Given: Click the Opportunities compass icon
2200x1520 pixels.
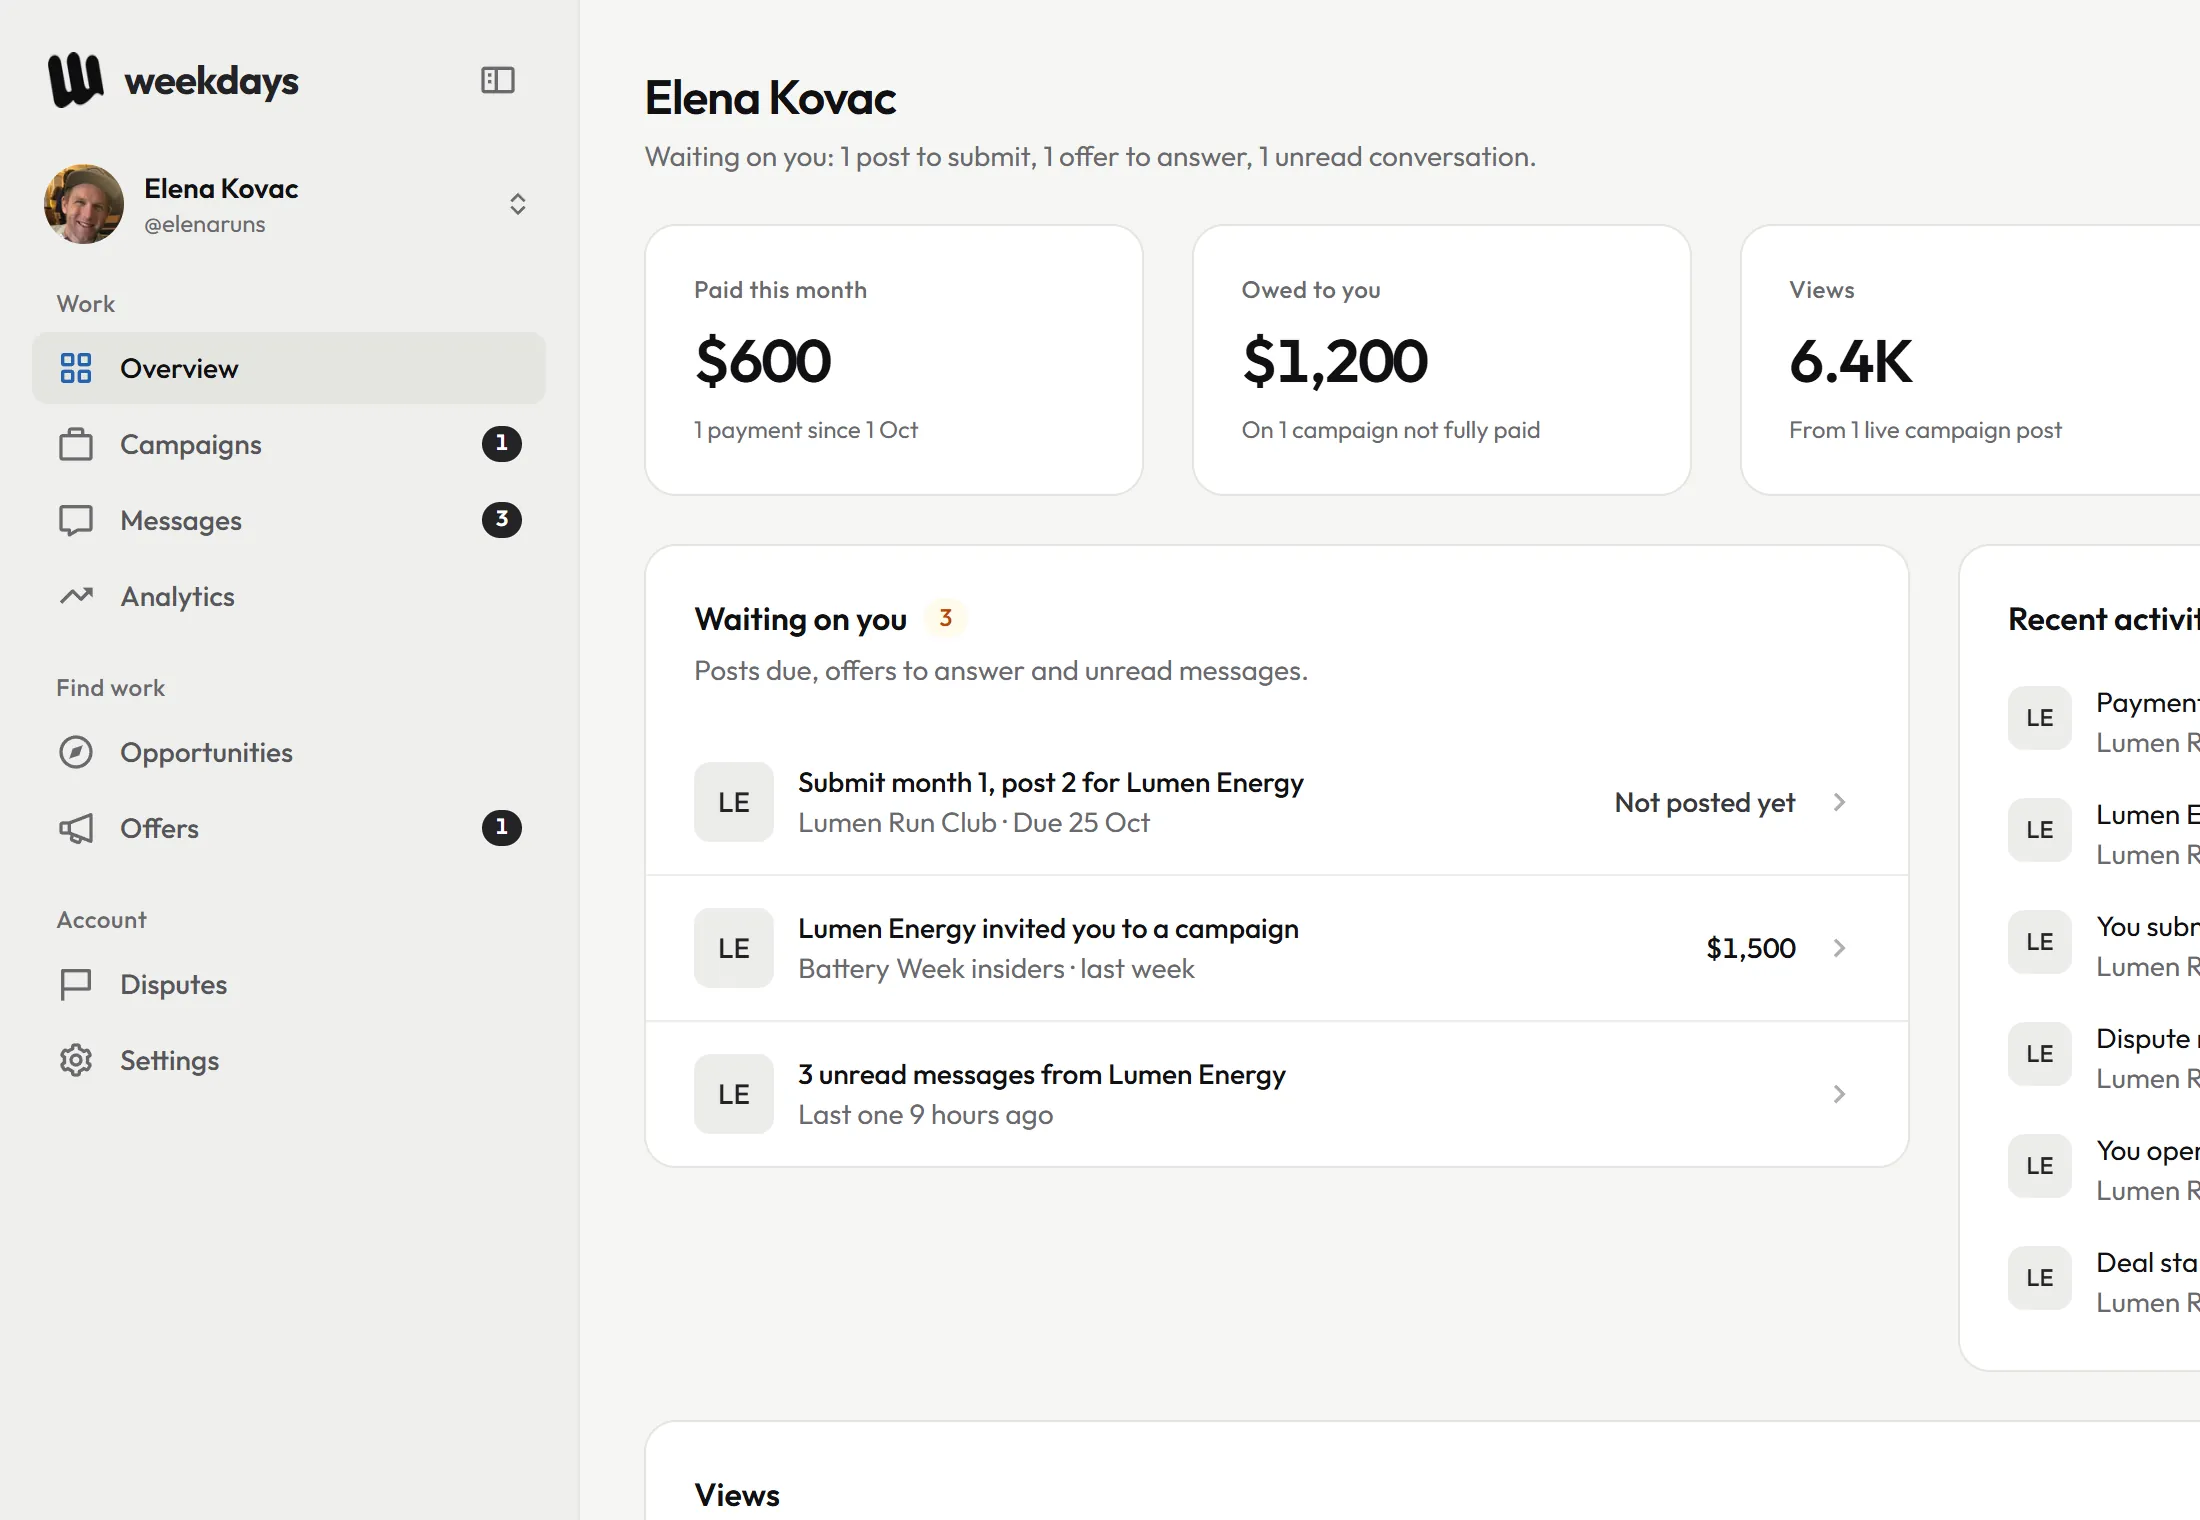Looking at the screenshot, I should click(x=76, y=752).
